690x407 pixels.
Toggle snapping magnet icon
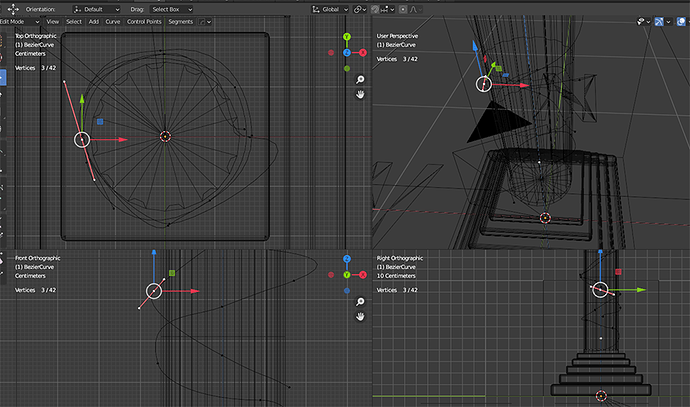(x=375, y=9)
